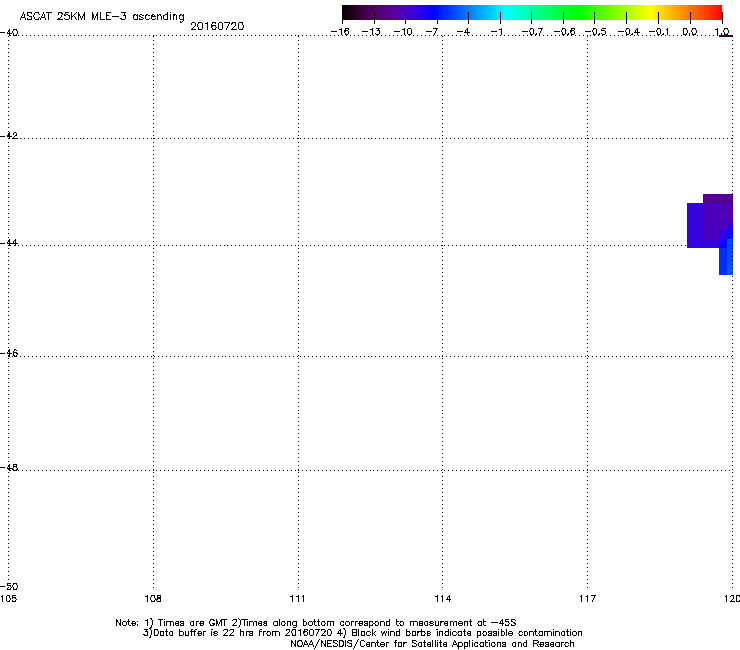The image size is (740, 650).
Task: Click the color bar label -16
Action: coord(340,32)
